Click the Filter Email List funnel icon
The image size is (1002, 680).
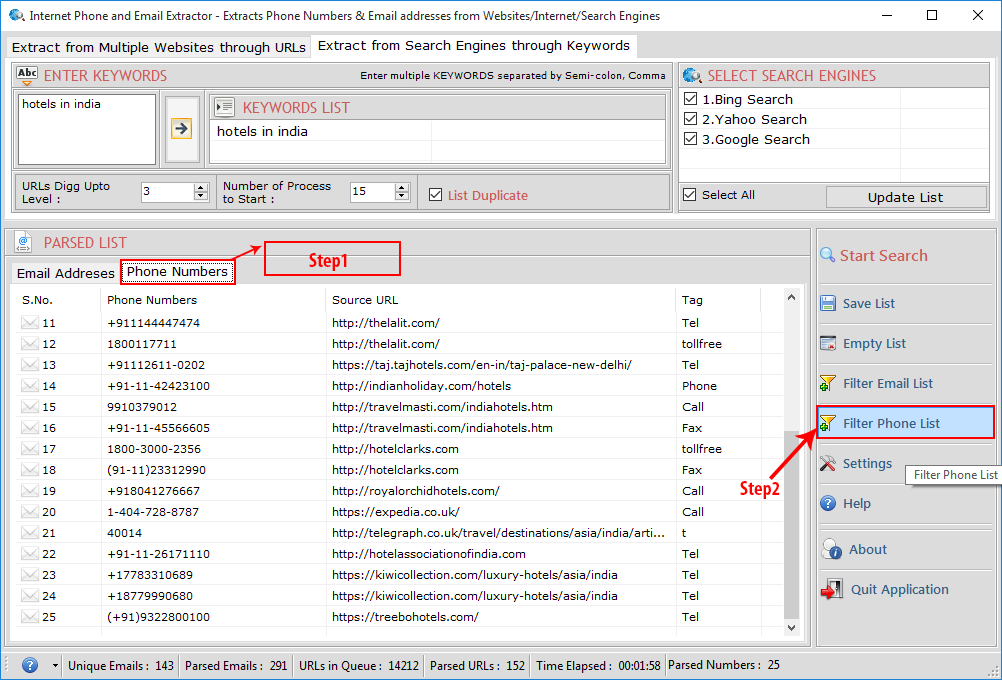[828, 383]
